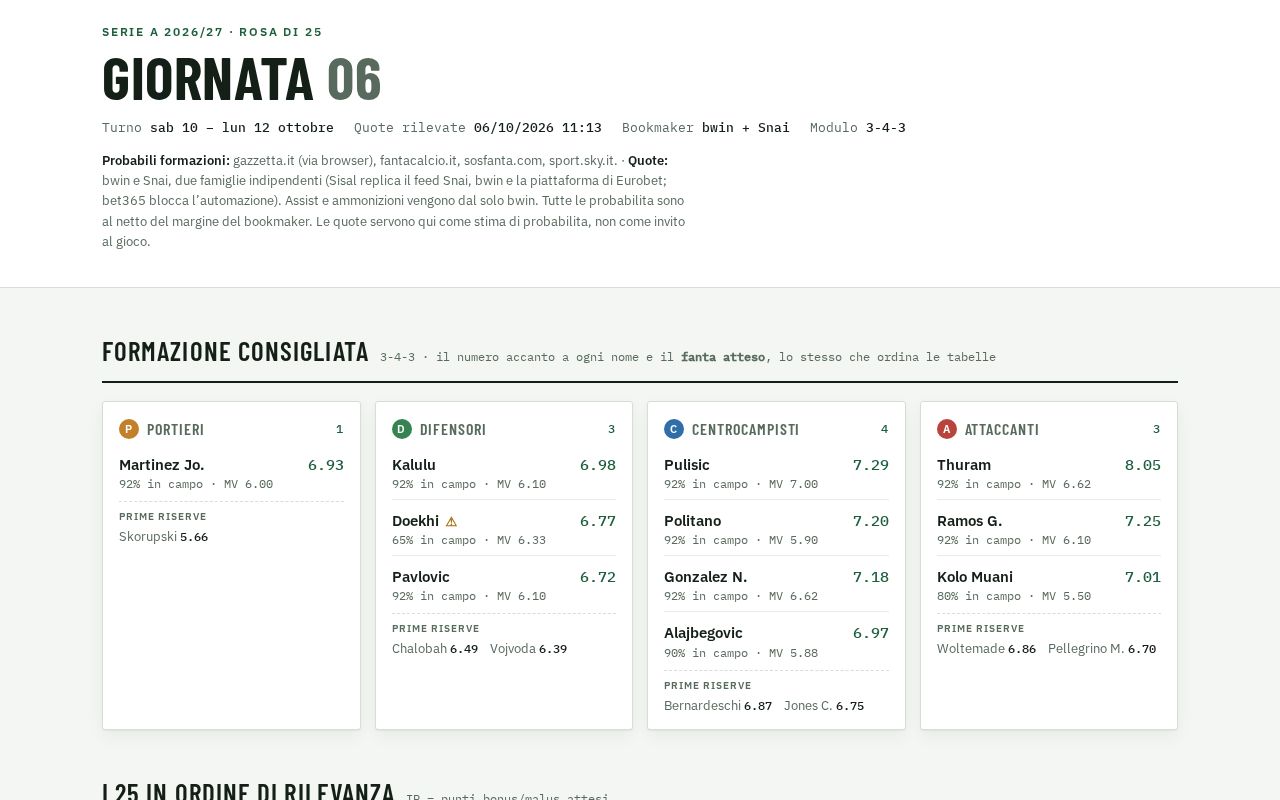
Task: Click the count 4 in the Centrocampisti header
Action: point(884,429)
